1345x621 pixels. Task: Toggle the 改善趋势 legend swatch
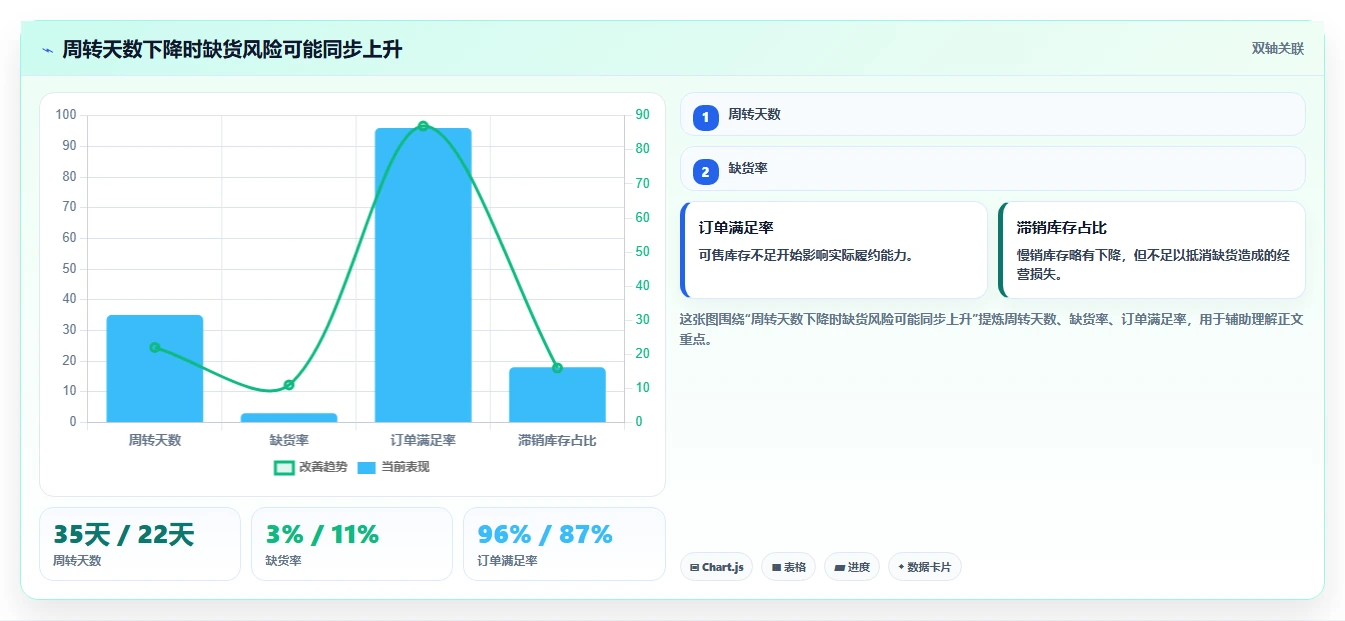(x=284, y=467)
